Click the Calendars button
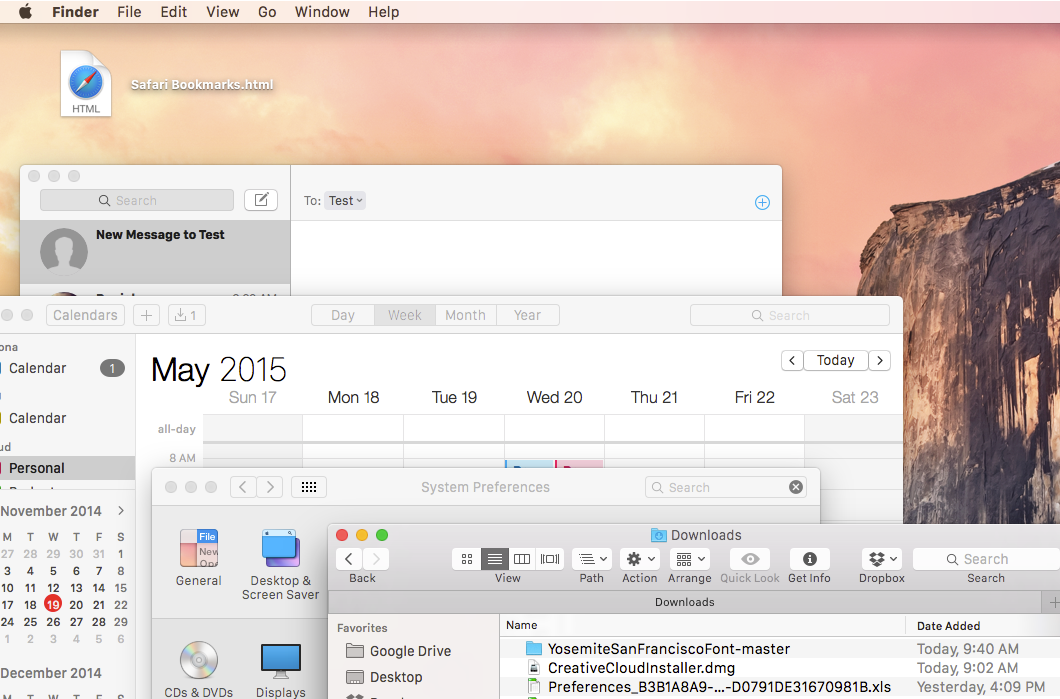Screen dimensions: 1060x699 pyautogui.click(x=85, y=315)
